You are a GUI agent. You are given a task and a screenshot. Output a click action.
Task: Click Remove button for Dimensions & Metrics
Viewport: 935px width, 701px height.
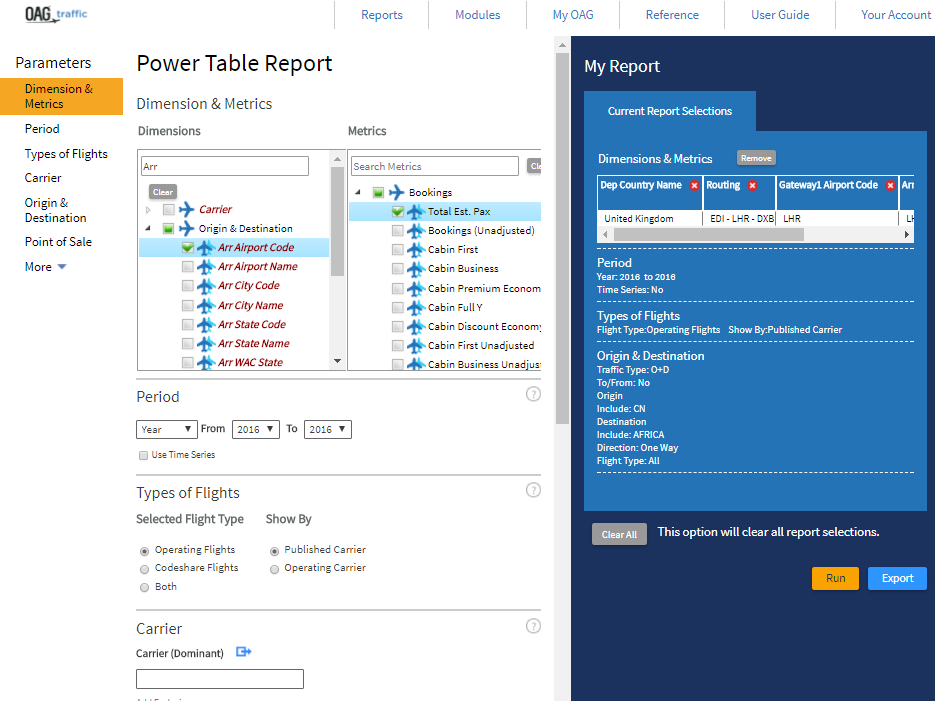coord(756,158)
